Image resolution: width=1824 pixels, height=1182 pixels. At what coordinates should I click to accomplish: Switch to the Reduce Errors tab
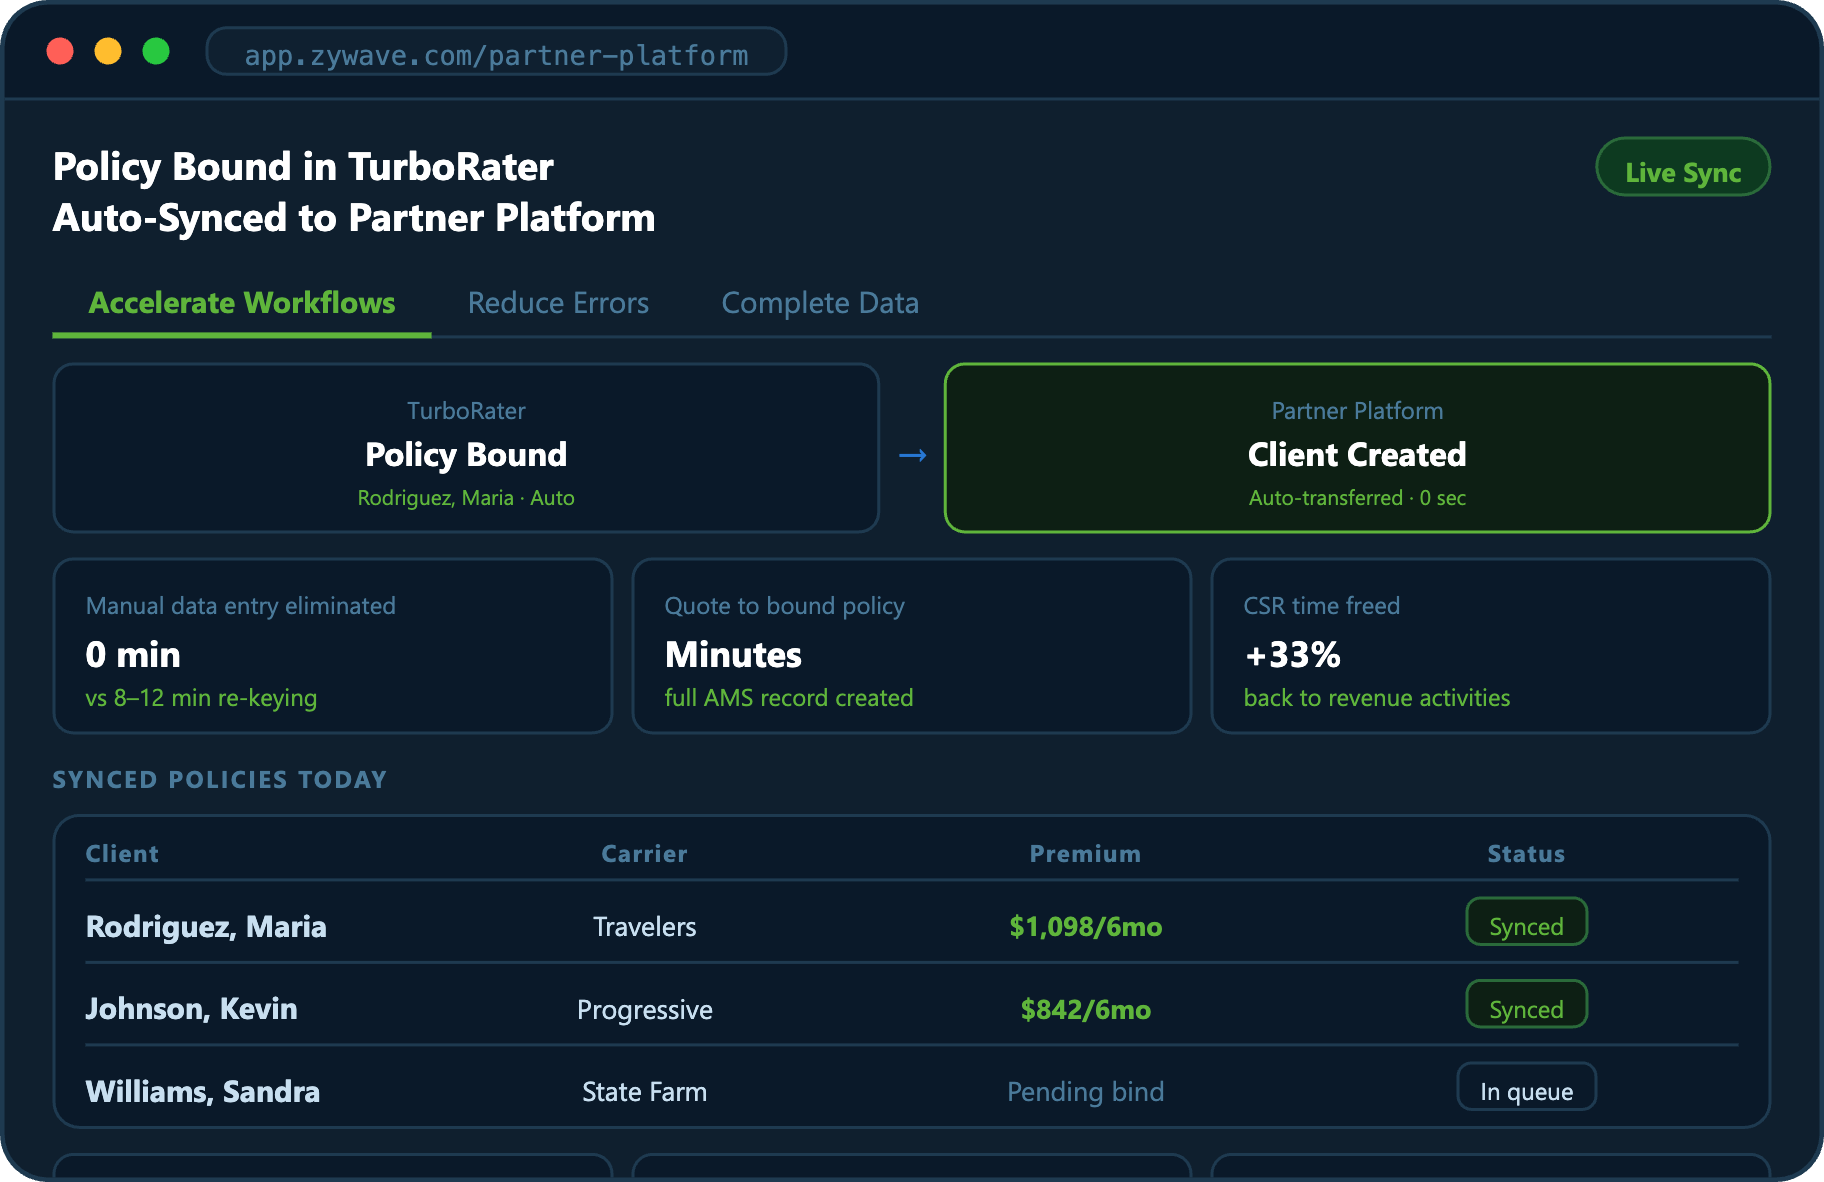click(x=558, y=303)
